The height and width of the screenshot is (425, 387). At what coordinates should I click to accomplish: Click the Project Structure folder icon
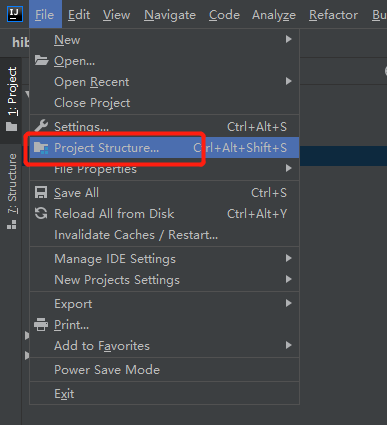coord(41,148)
